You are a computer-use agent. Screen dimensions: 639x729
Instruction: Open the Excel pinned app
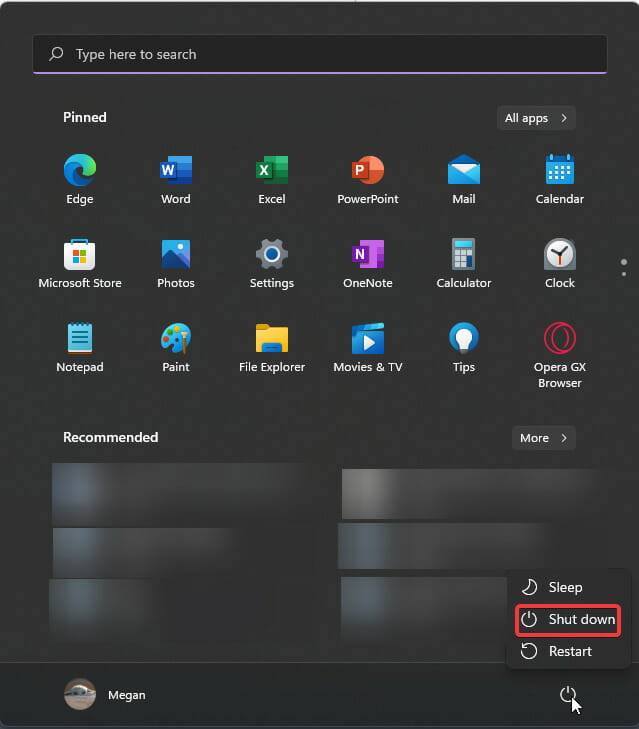(272, 172)
